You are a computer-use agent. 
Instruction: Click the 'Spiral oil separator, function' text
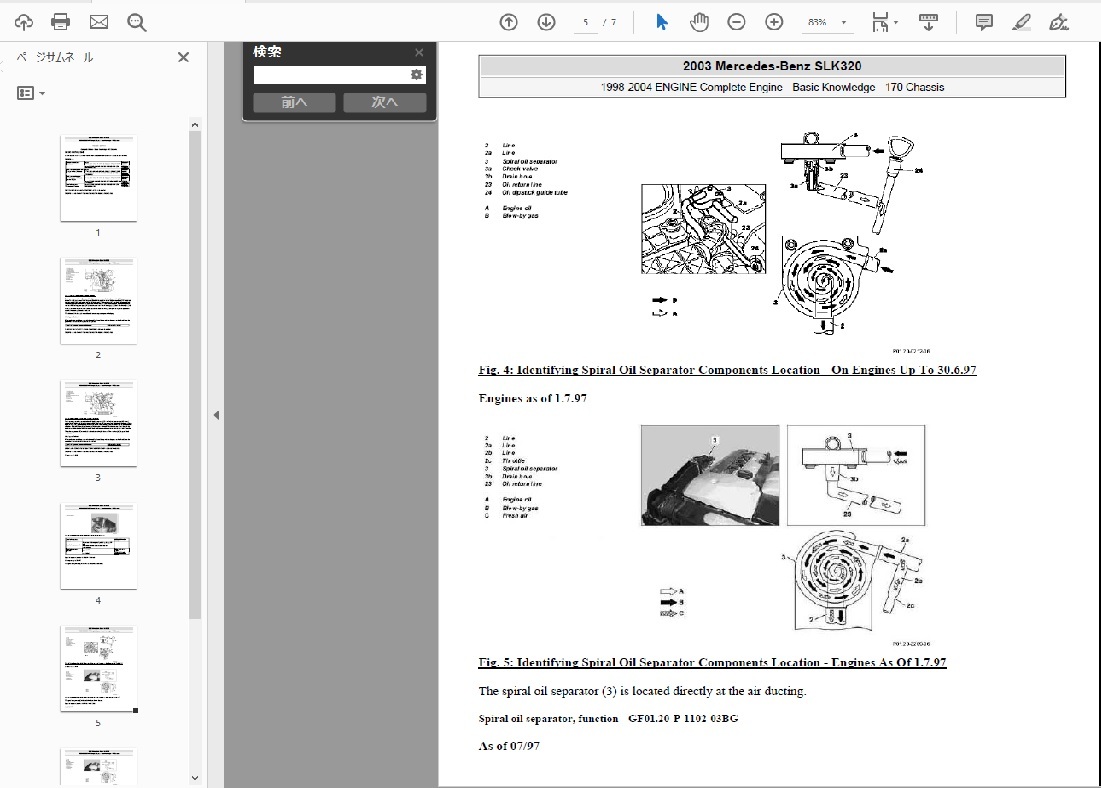point(548,718)
